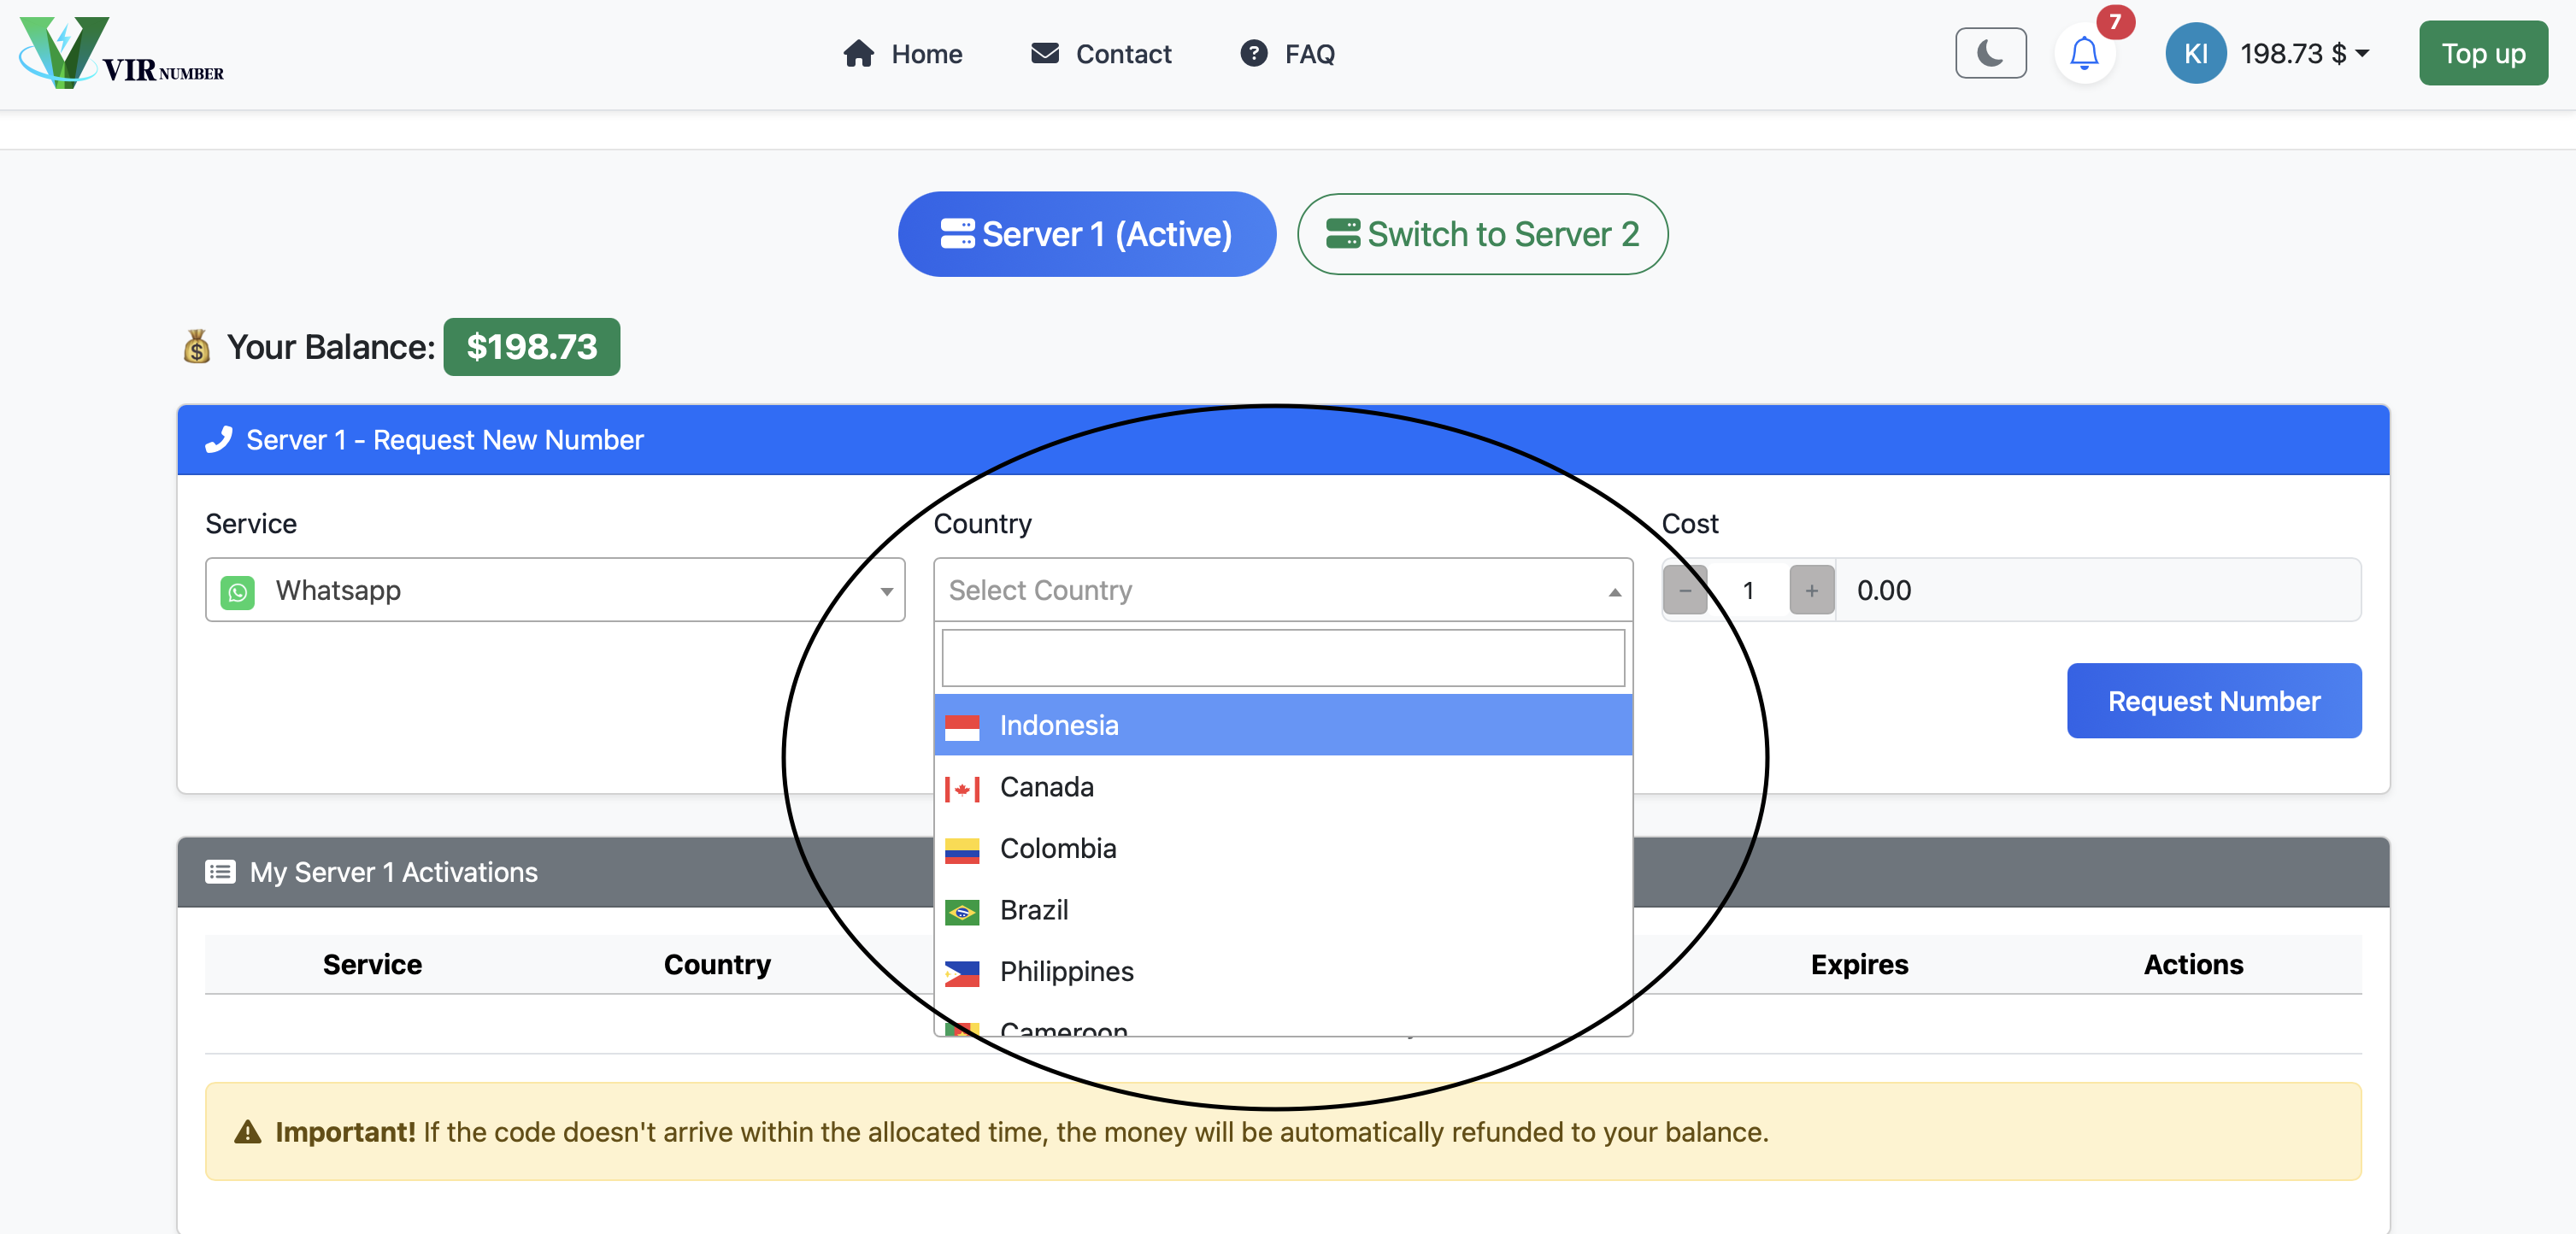Screen dimensions: 2576x1234
Task: Expand the Whatsapp service dropdown
Action: point(886,591)
